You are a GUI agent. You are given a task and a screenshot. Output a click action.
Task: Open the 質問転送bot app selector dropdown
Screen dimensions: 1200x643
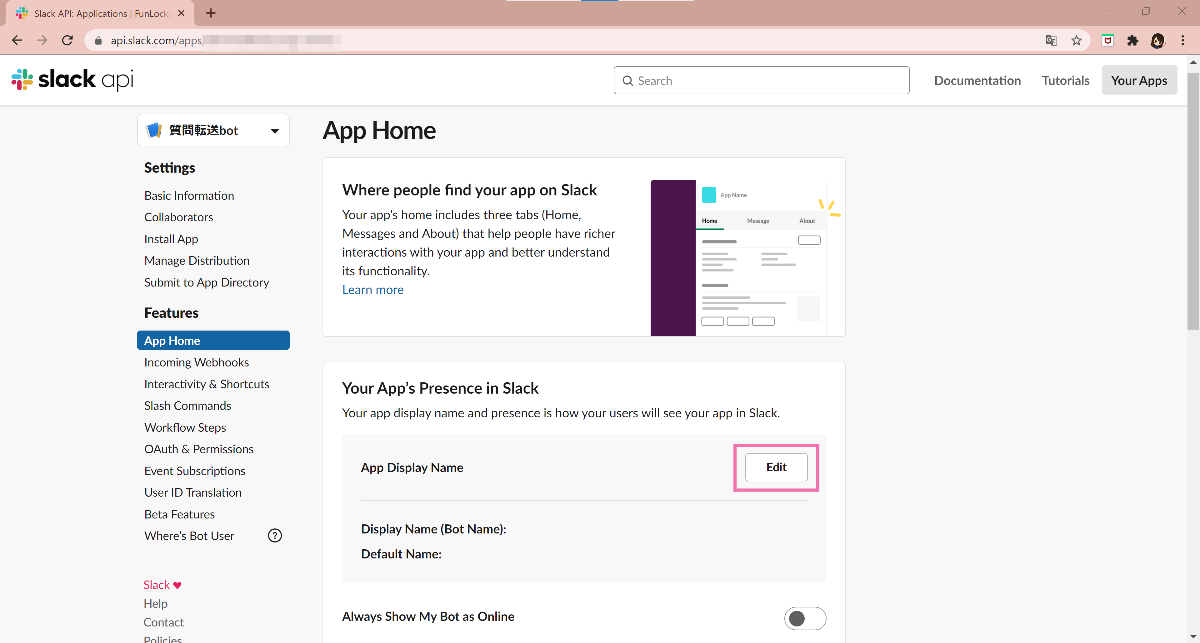pos(213,130)
